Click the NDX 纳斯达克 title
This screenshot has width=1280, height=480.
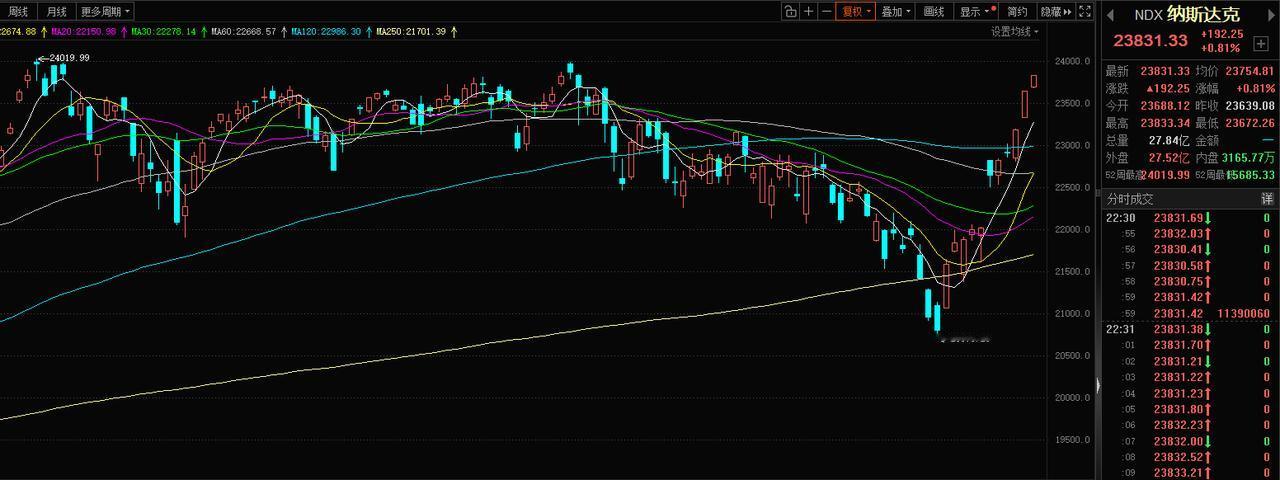[x=1187, y=14]
